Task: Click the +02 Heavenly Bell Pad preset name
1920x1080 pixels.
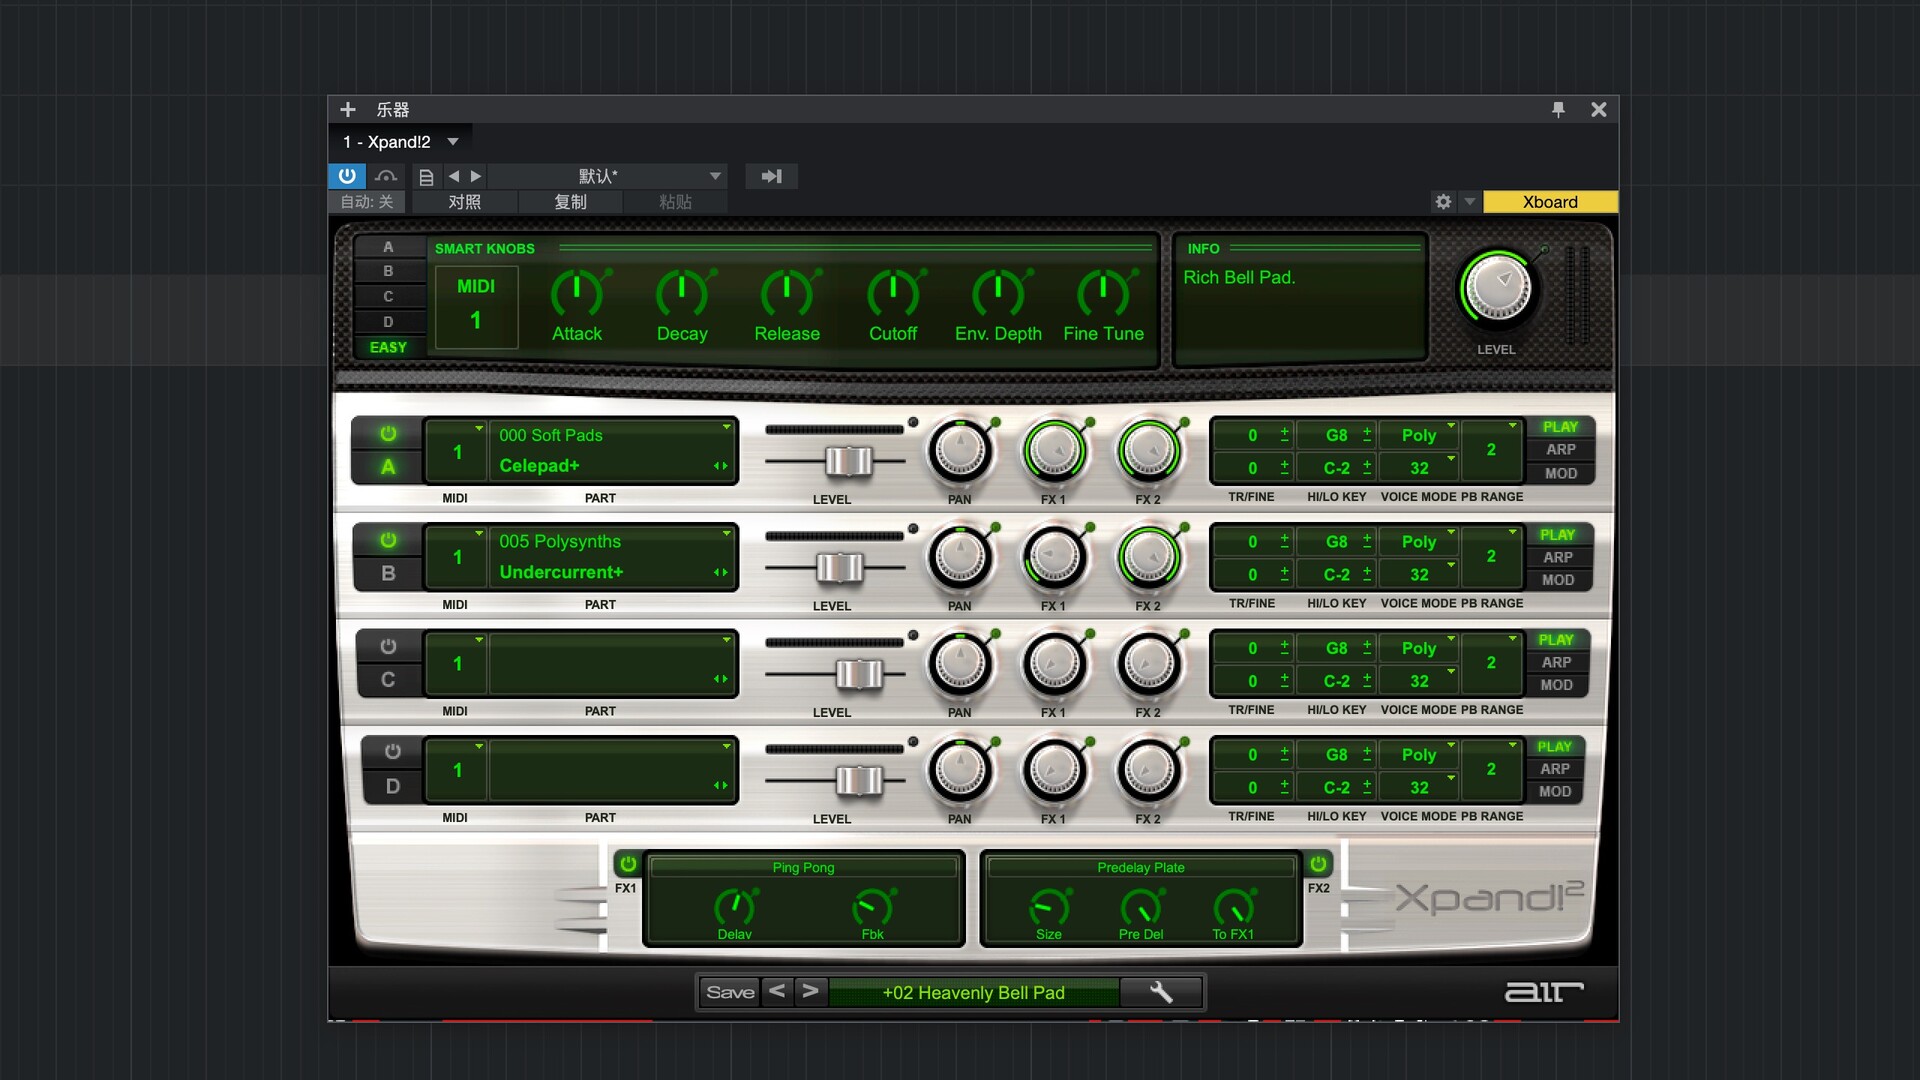Action: (x=974, y=992)
